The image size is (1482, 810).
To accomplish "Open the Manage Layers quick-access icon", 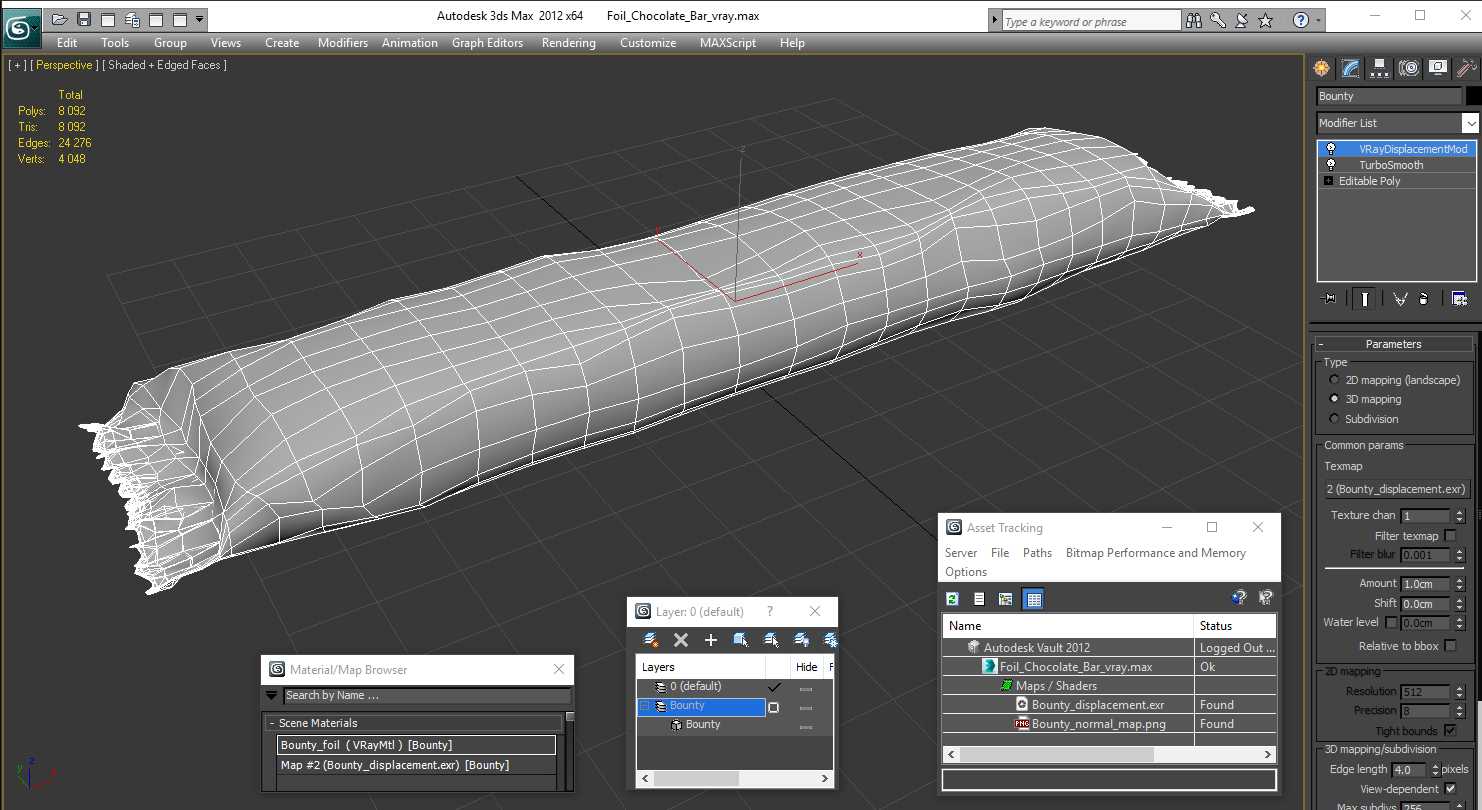I will 131,19.
